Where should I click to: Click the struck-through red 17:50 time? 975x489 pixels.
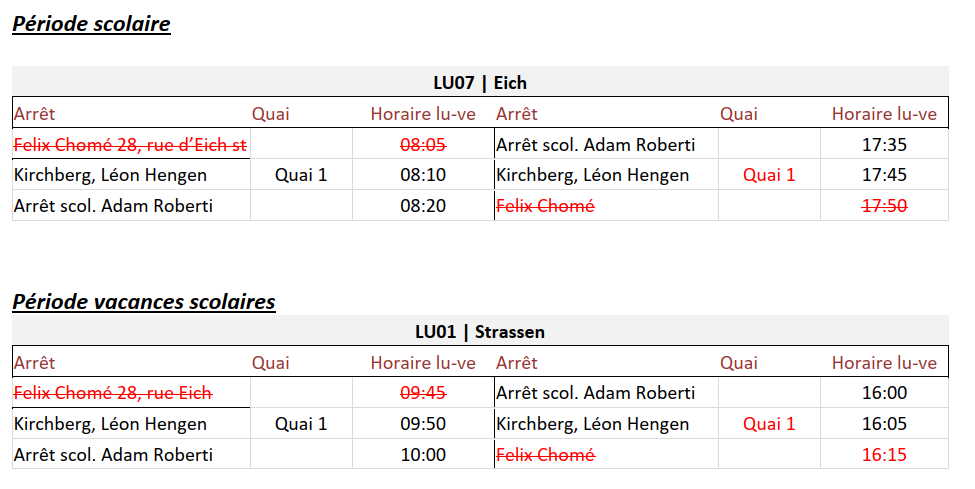click(x=884, y=206)
